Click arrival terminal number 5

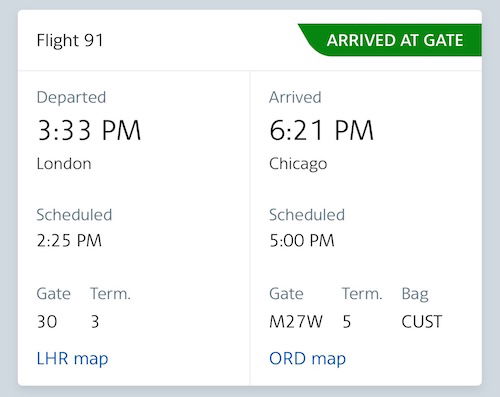pyautogui.click(x=347, y=322)
